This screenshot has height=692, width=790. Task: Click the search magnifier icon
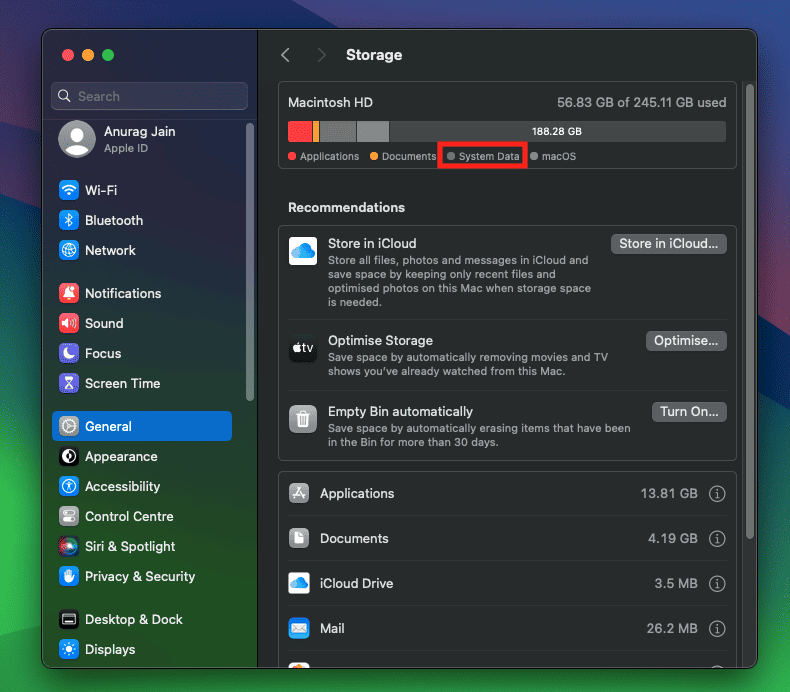click(64, 96)
